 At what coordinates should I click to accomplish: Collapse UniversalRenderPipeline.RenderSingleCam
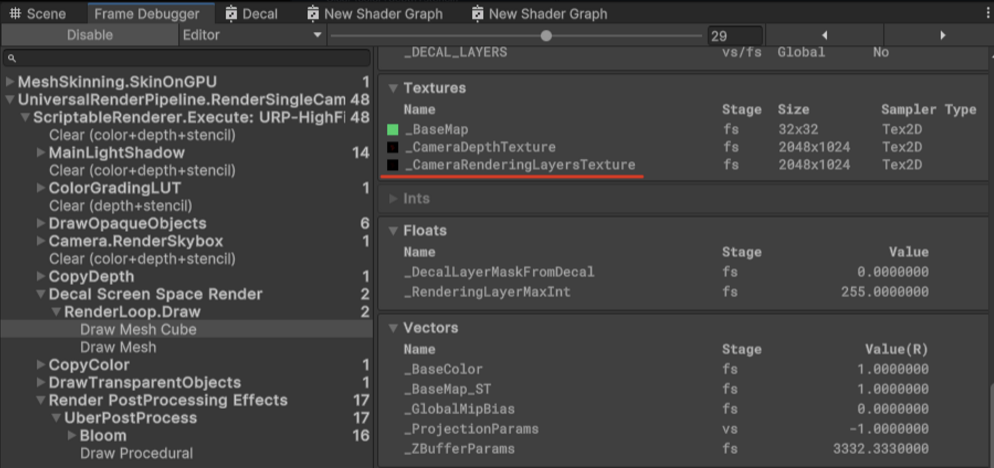pos(10,100)
